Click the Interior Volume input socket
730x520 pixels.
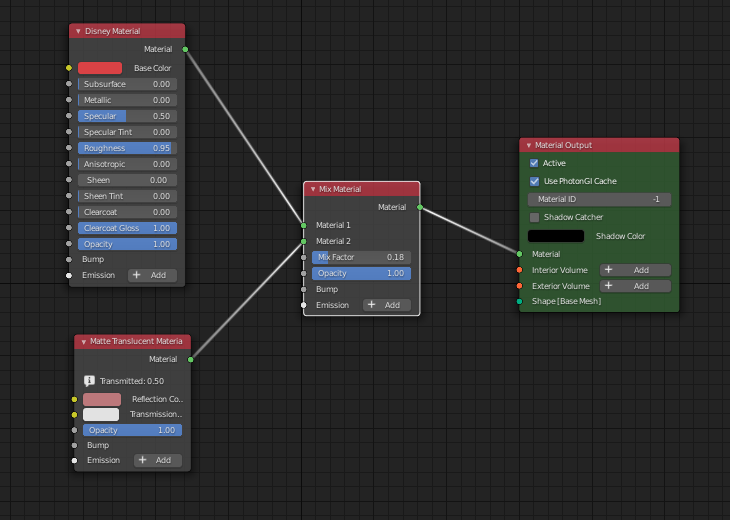pyautogui.click(x=519, y=270)
